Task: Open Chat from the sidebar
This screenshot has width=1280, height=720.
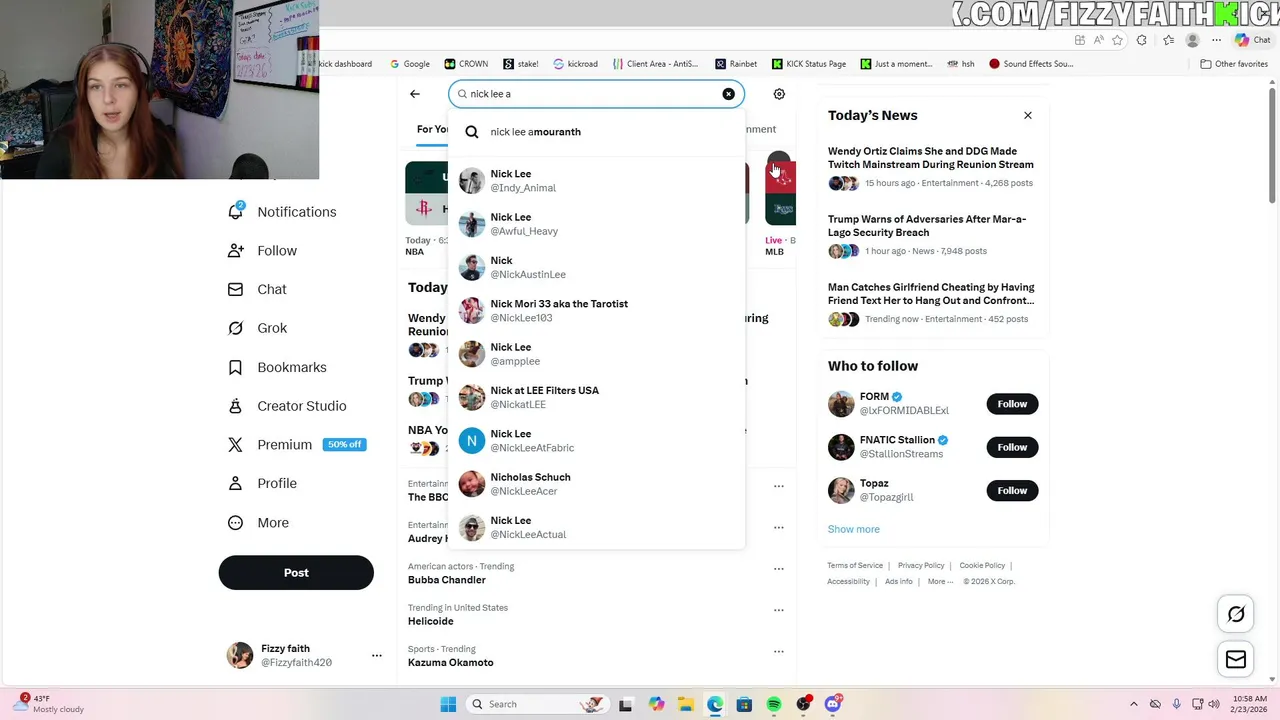Action: [257, 290]
